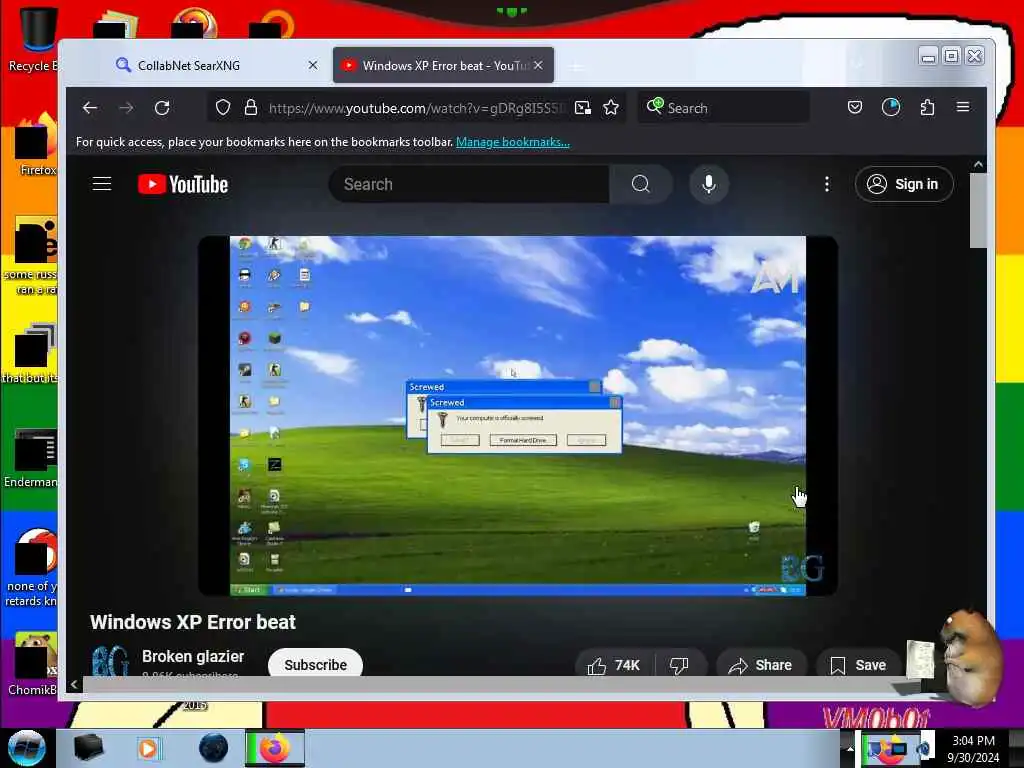Open YouTube guide hamburger menu
1024x768 pixels.
pos(102,184)
